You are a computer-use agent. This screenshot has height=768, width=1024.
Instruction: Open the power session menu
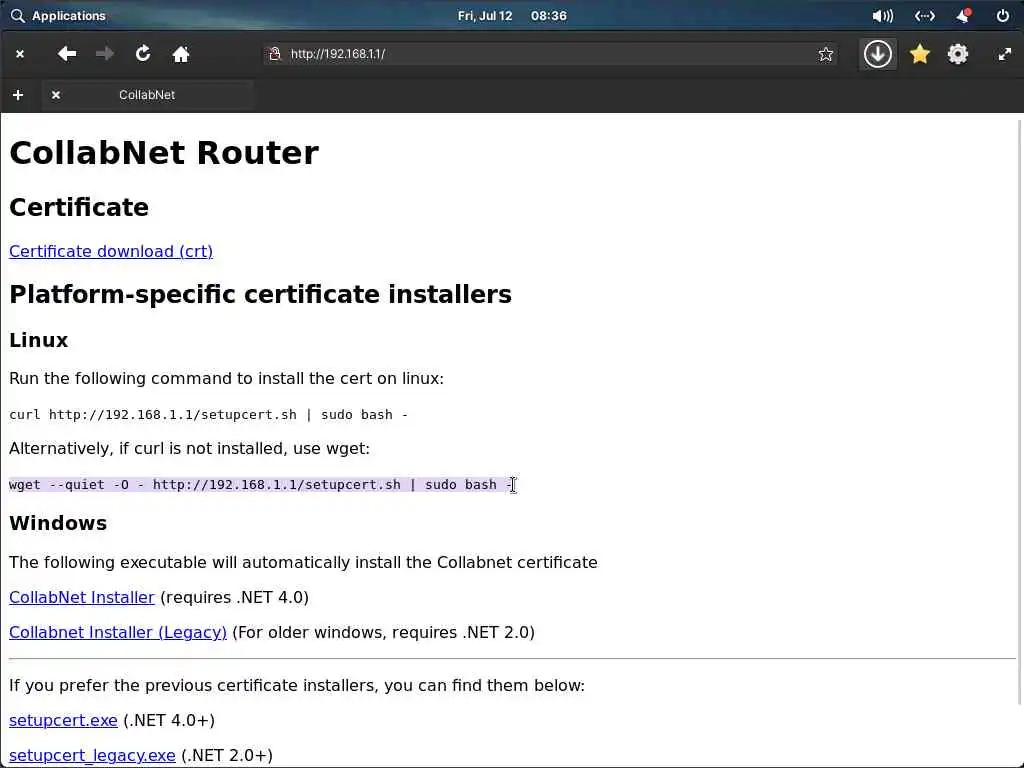click(1002, 16)
